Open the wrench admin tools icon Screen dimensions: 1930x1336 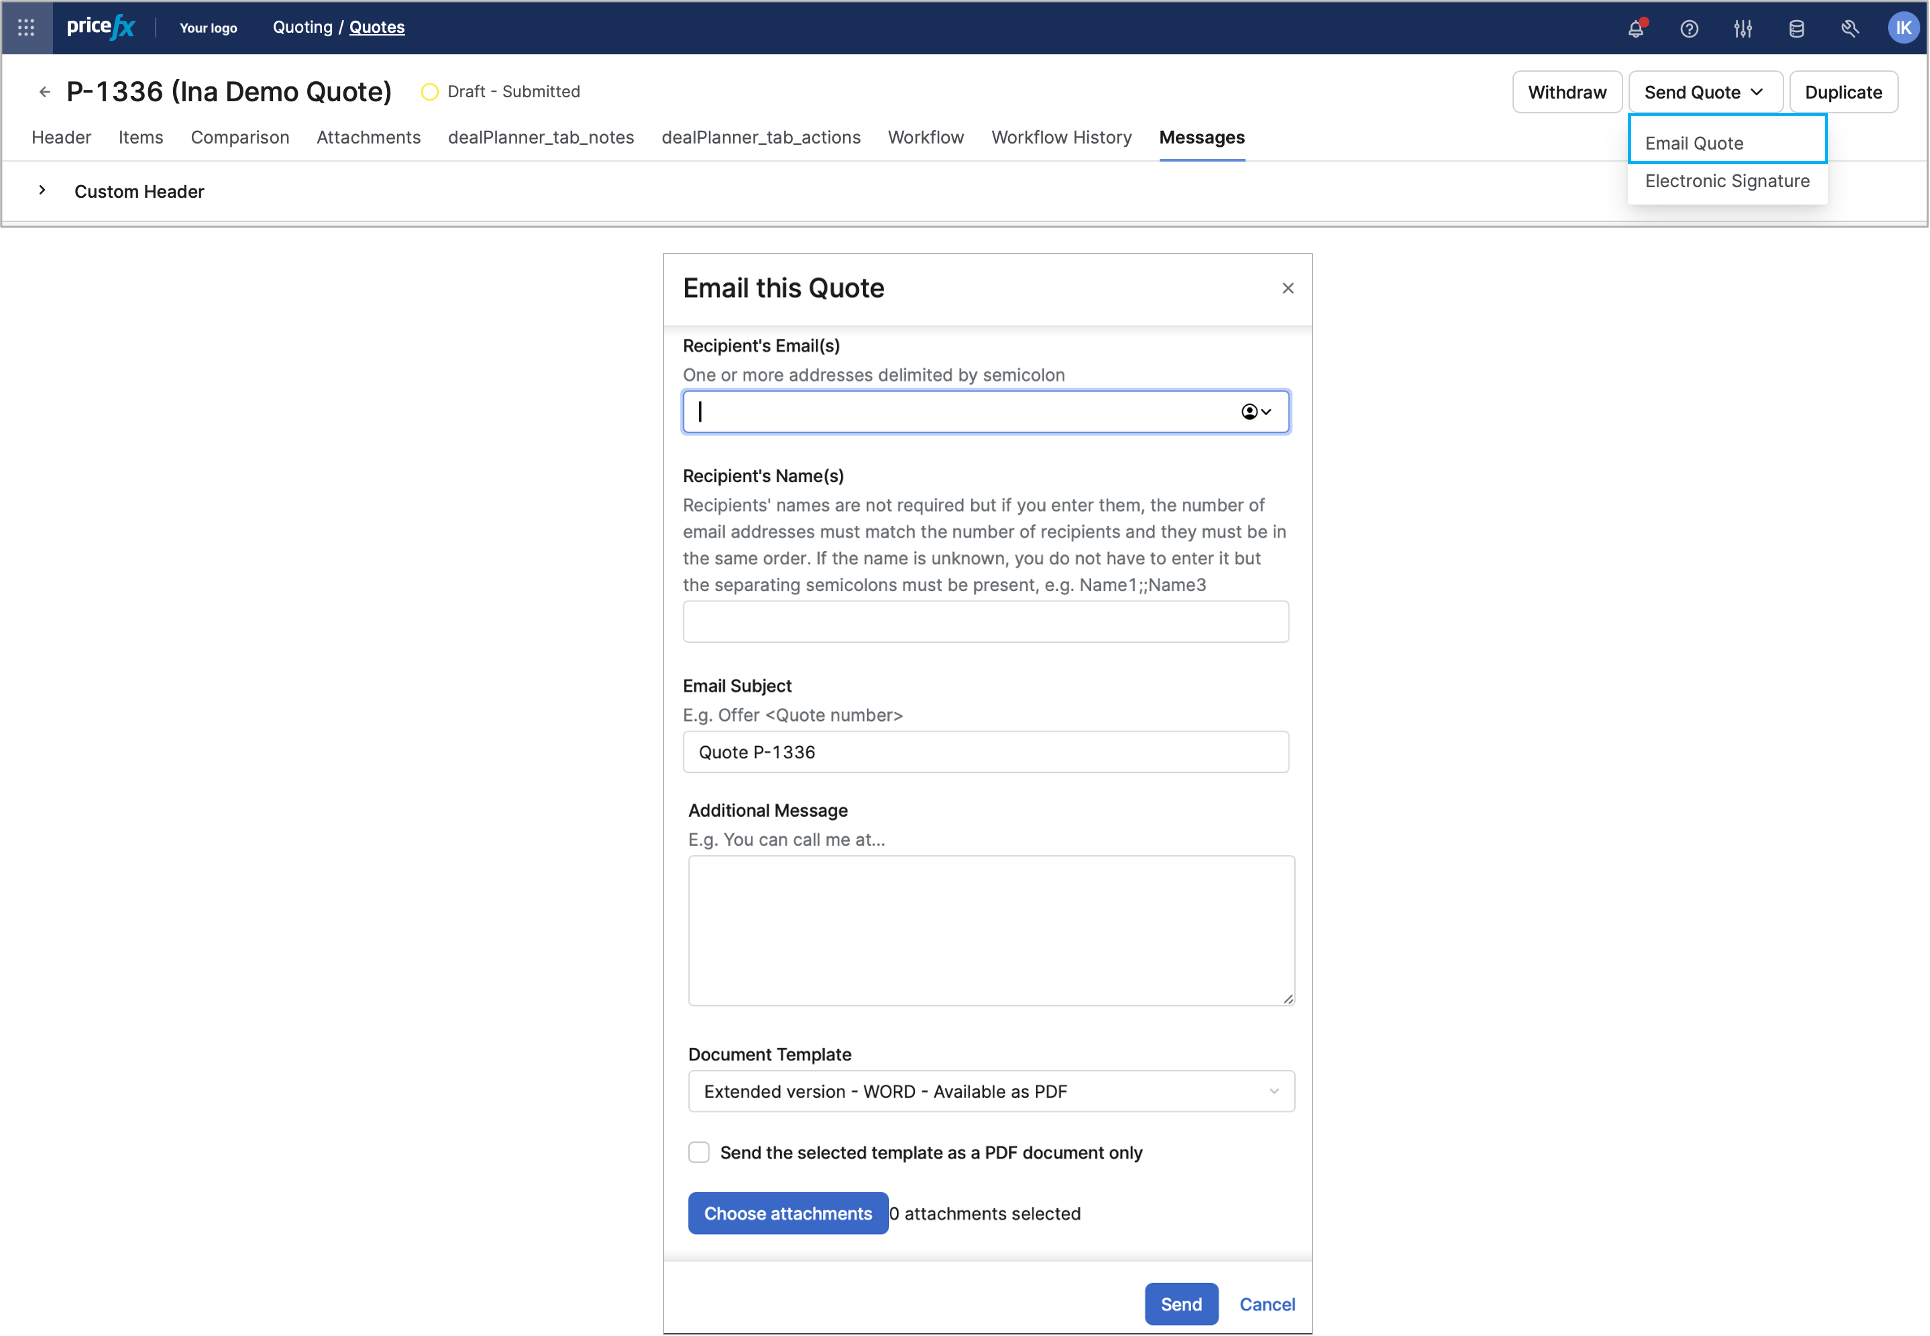[x=1850, y=28]
